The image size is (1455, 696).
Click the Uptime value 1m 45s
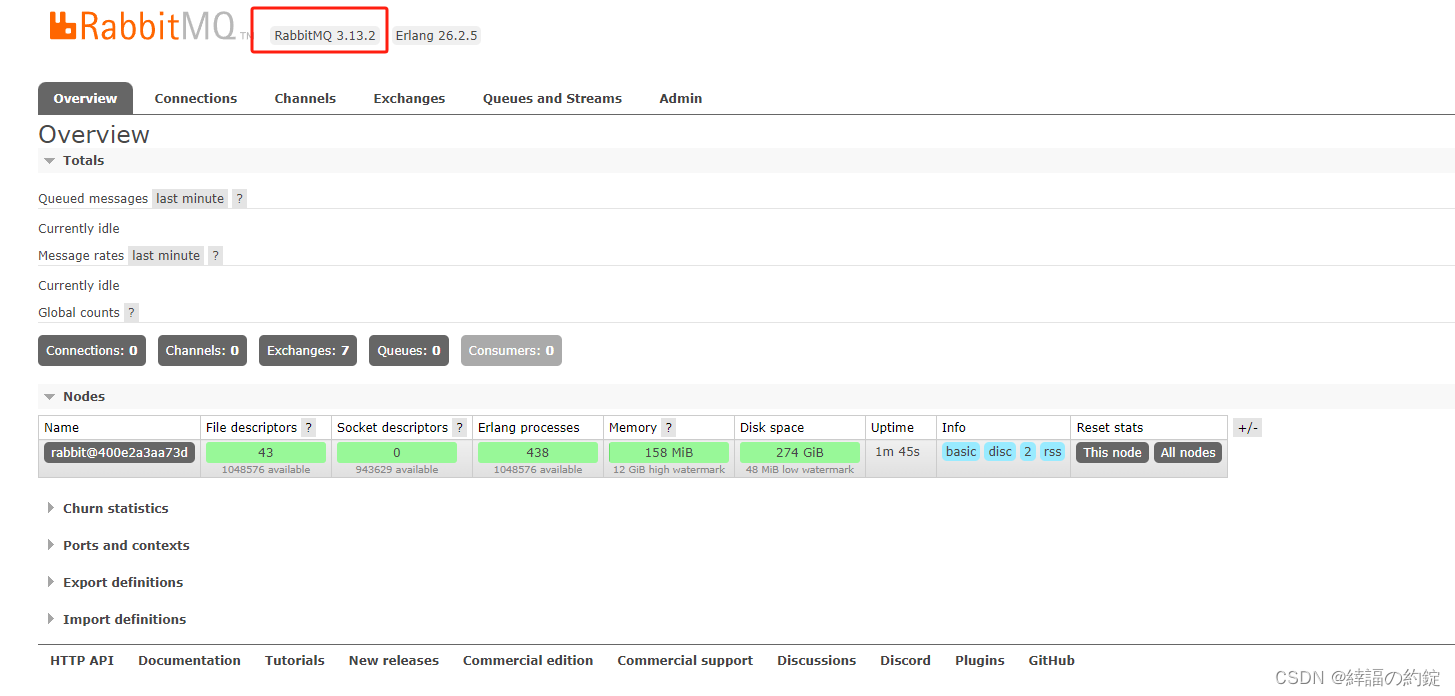(897, 452)
